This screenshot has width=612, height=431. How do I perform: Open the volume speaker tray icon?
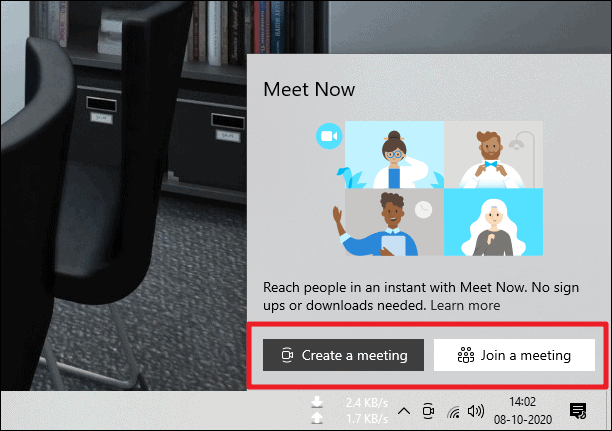[476, 411]
